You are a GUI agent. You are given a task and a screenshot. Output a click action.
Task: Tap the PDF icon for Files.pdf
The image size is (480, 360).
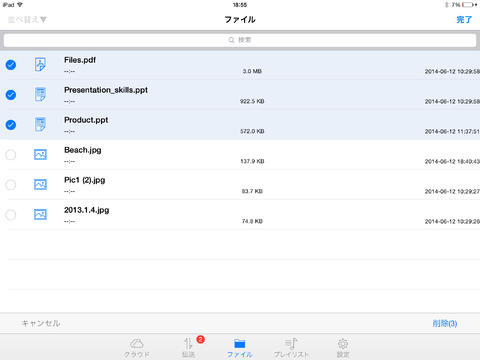[40, 65]
